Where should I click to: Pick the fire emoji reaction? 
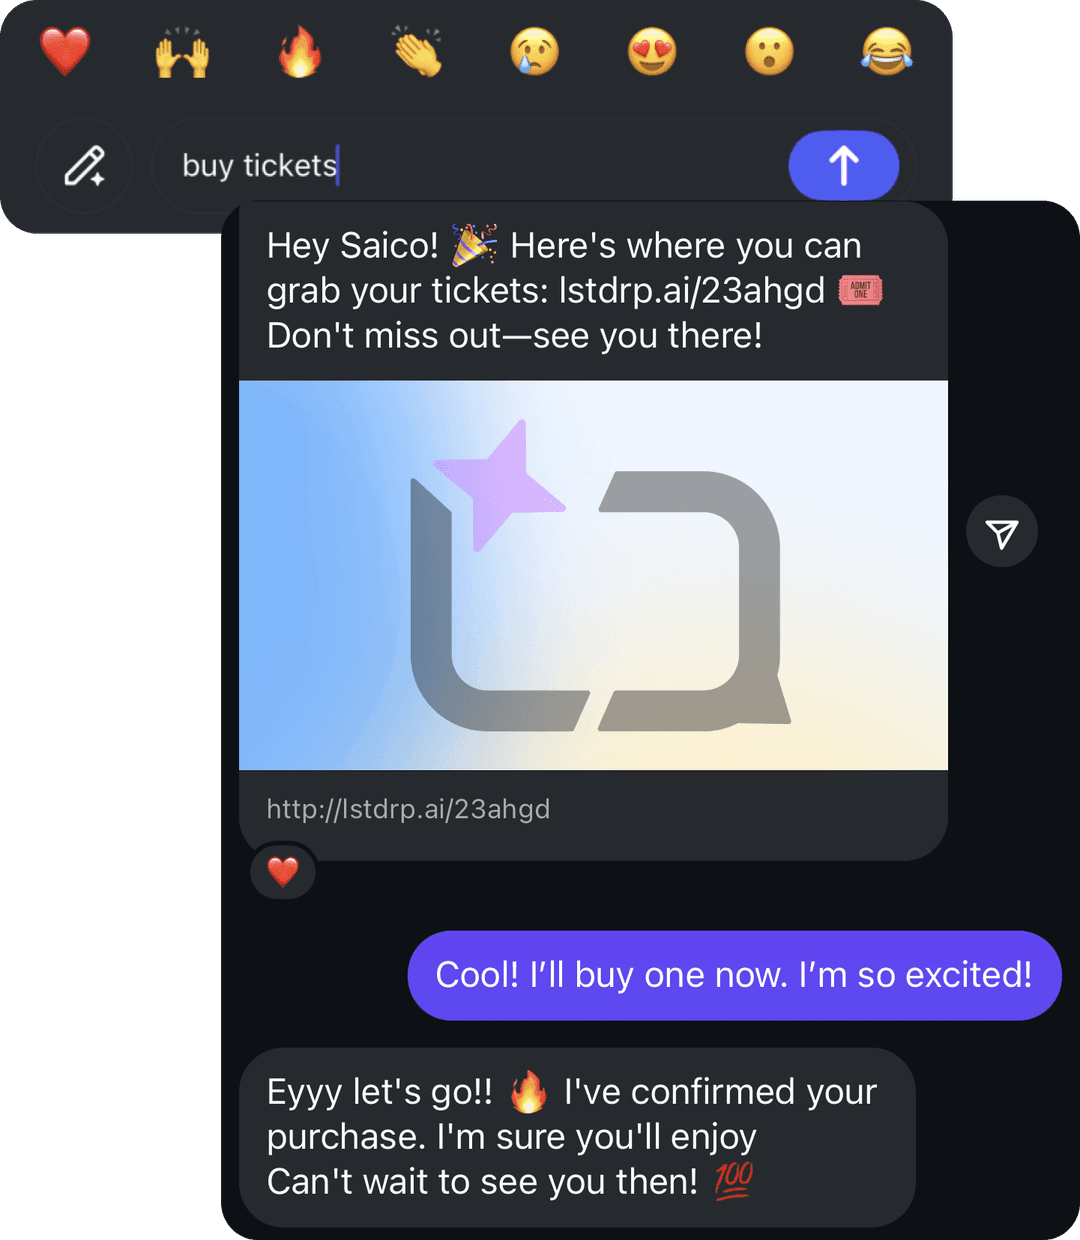[x=300, y=52]
